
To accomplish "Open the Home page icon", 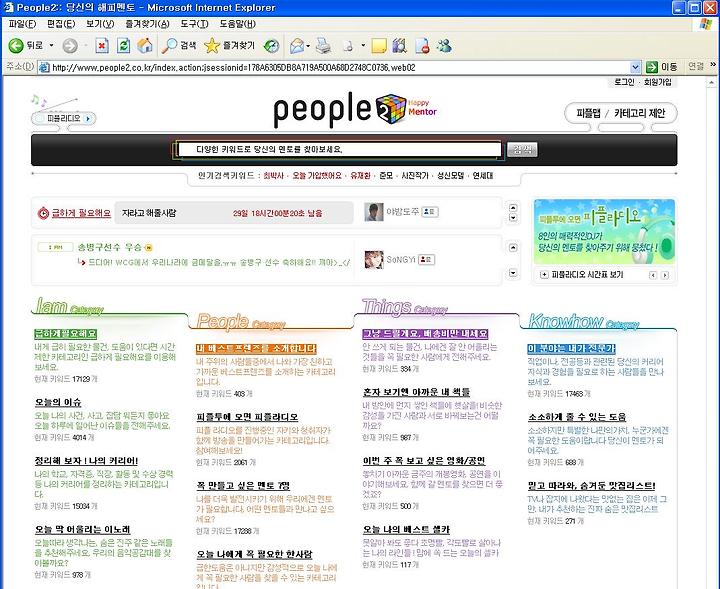I will (x=145, y=45).
